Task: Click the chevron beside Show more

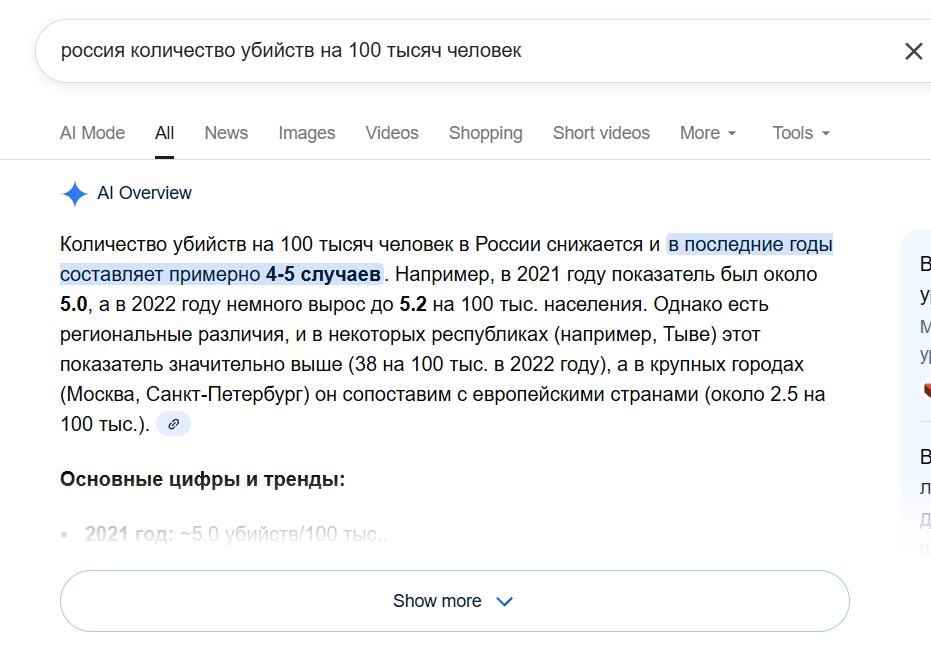Action: (505, 601)
